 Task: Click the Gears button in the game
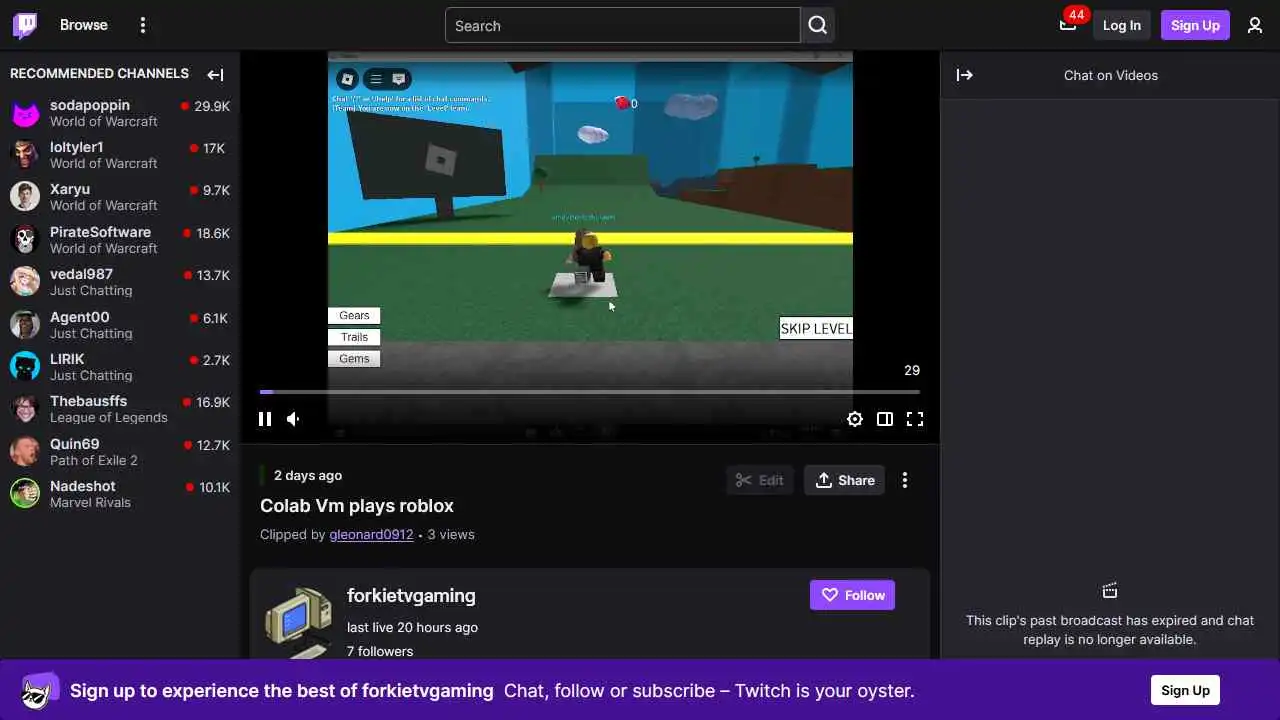pos(354,315)
